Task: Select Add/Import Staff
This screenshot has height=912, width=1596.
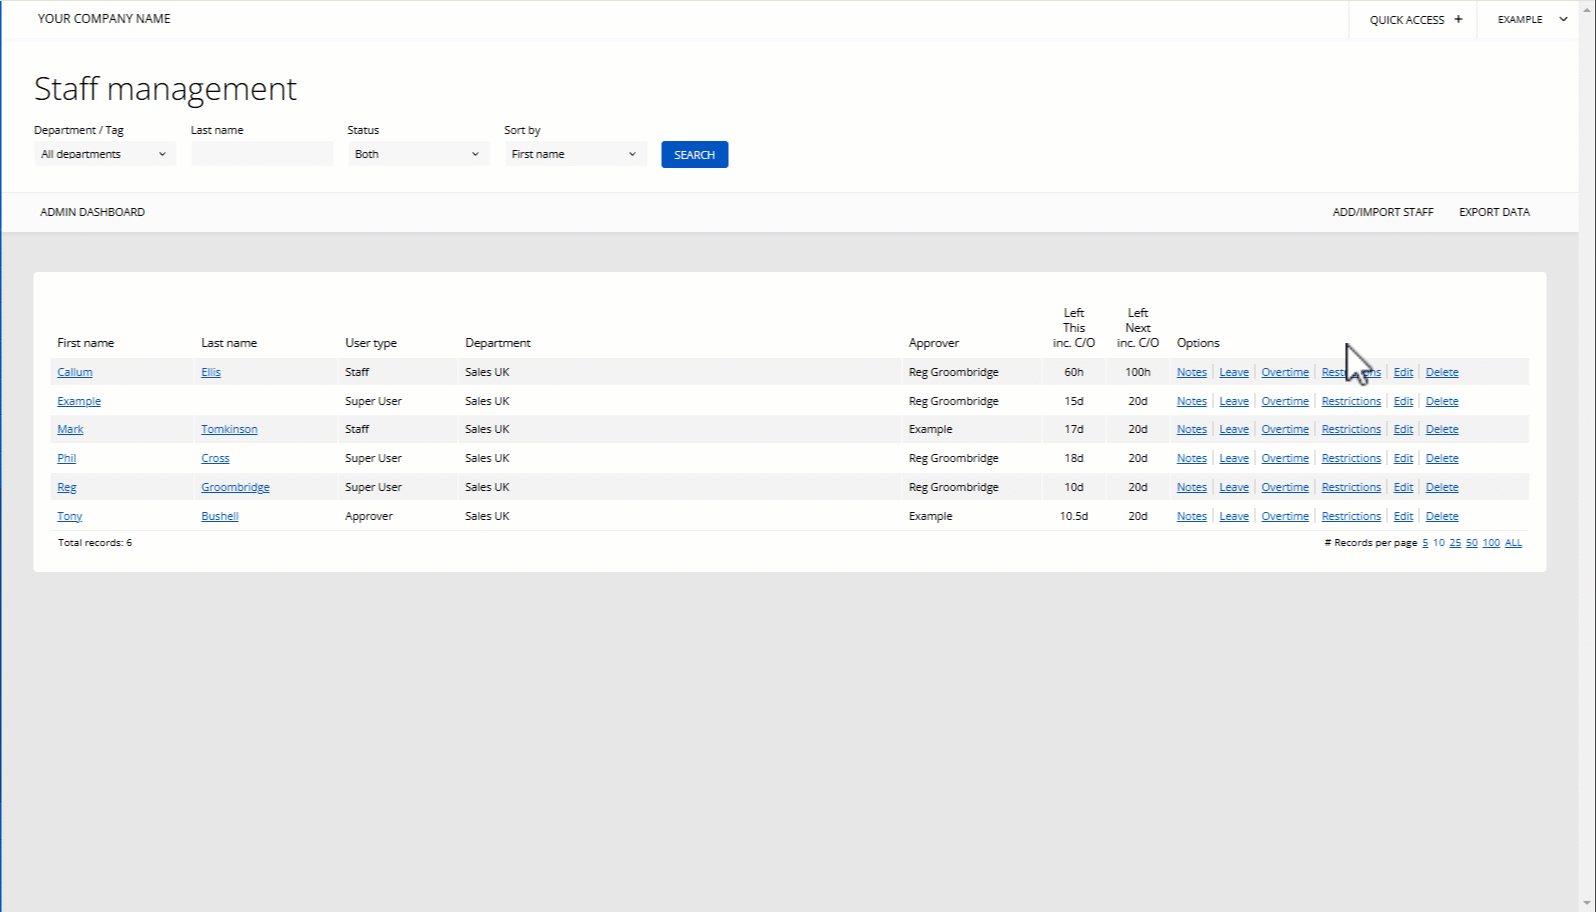Action: pos(1382,212)
